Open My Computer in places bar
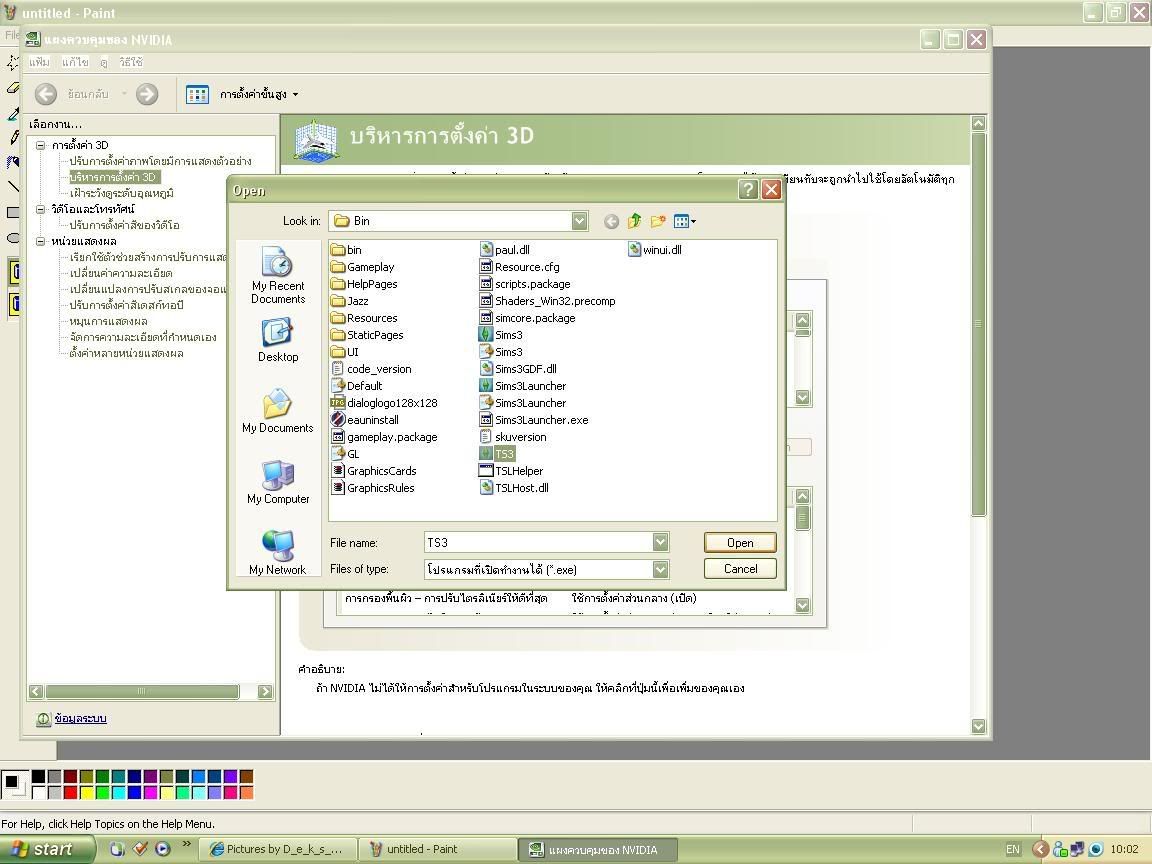 click(278, 482)
